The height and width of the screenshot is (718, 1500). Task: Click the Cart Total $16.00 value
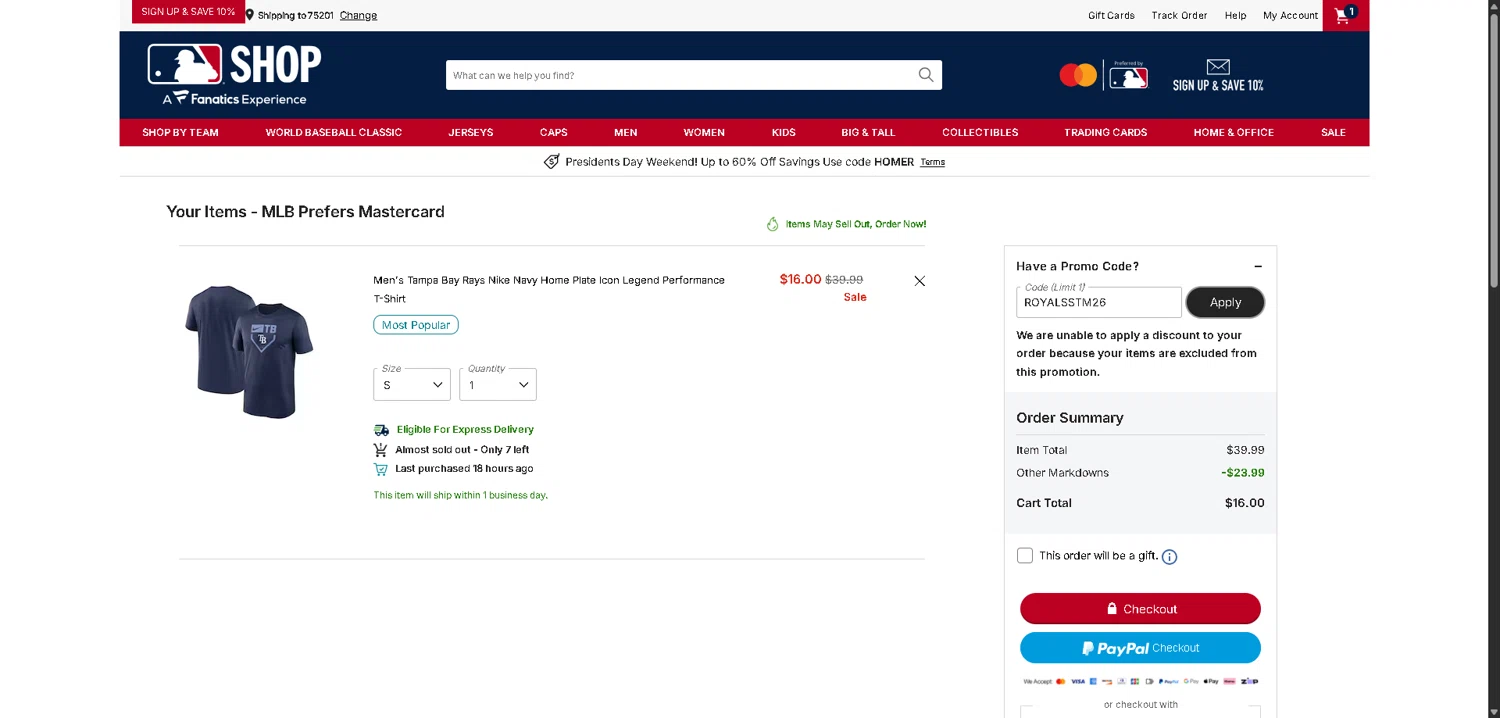(1244, 503)
